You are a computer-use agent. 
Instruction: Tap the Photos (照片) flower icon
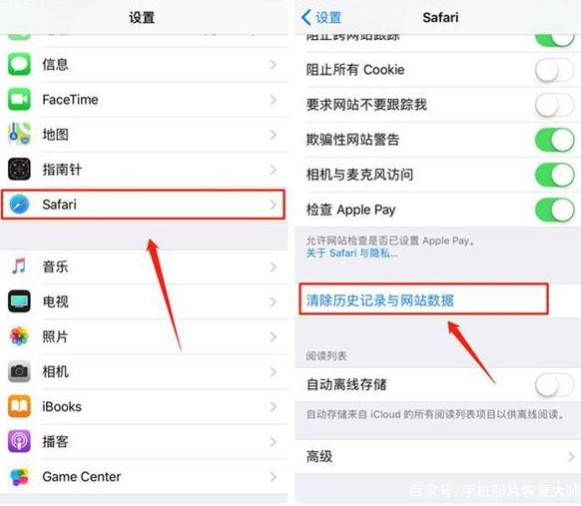pyautogui.click(x=19, y=336)
